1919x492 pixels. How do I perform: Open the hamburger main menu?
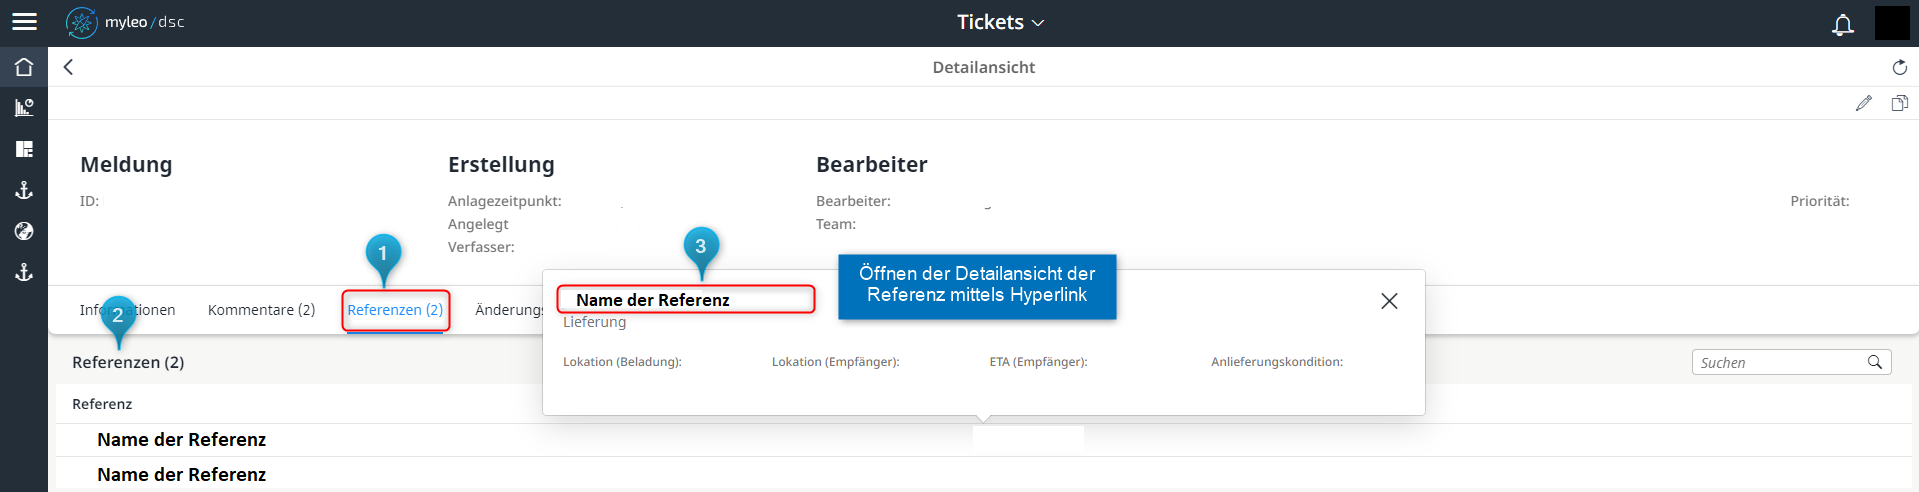coord(24,22)
